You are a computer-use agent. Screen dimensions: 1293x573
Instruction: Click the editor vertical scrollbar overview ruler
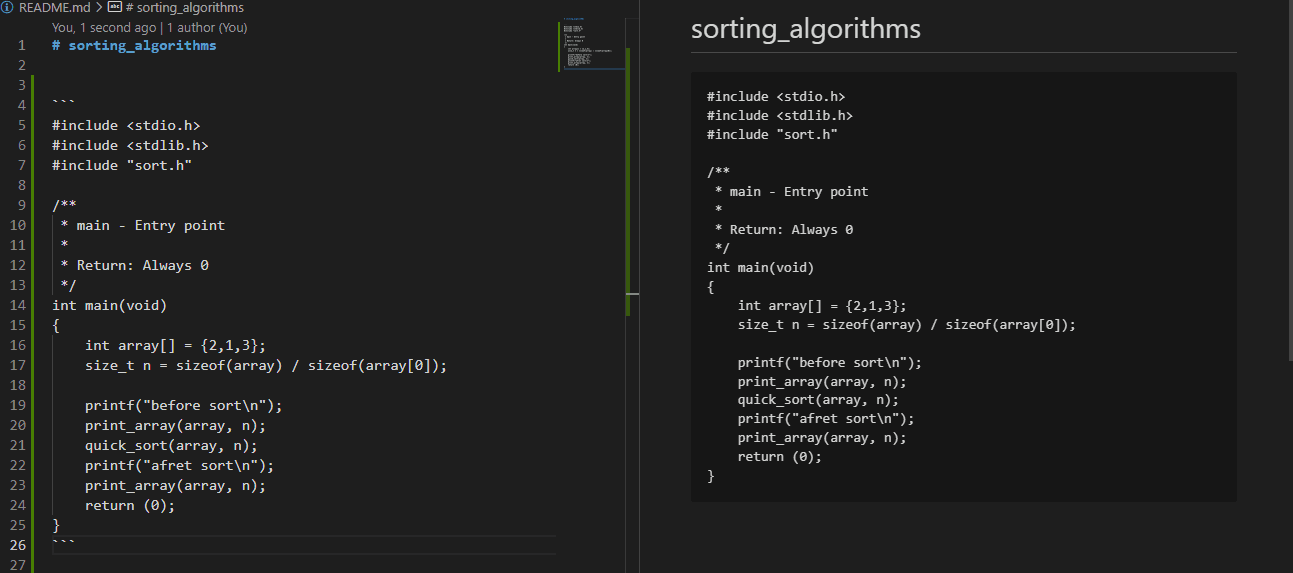click(x=628, y=180)
